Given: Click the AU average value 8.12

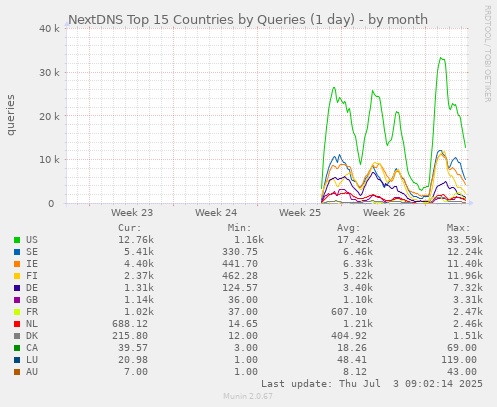Looking at the screenshot, I should tap(355, 372).
